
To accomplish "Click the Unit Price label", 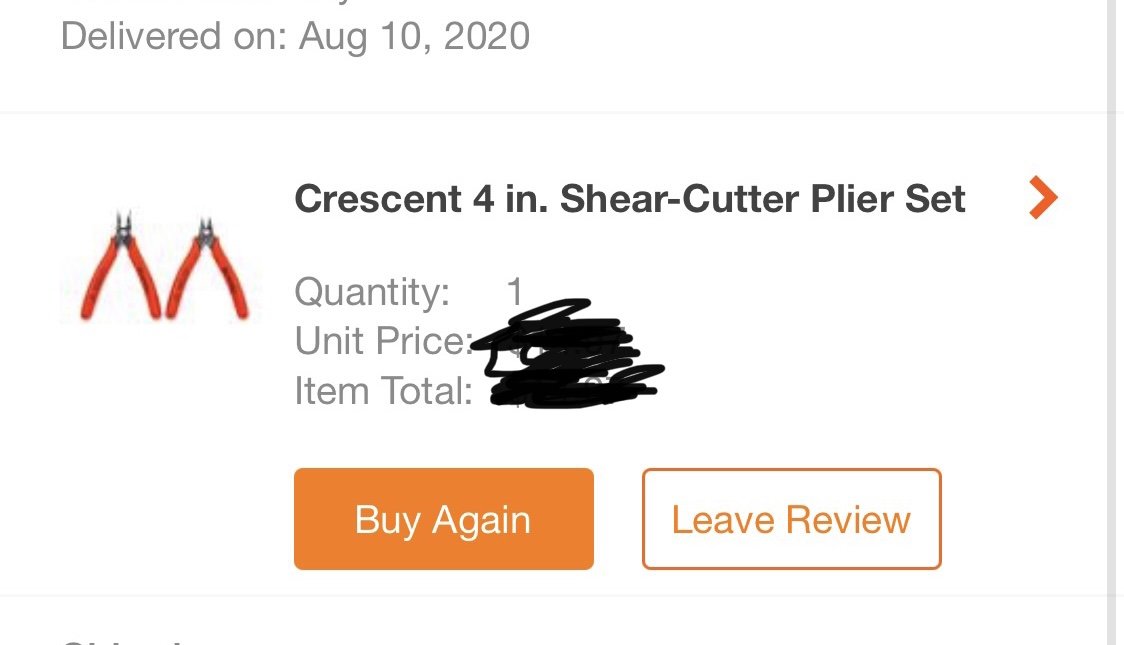I will point(384,340).
